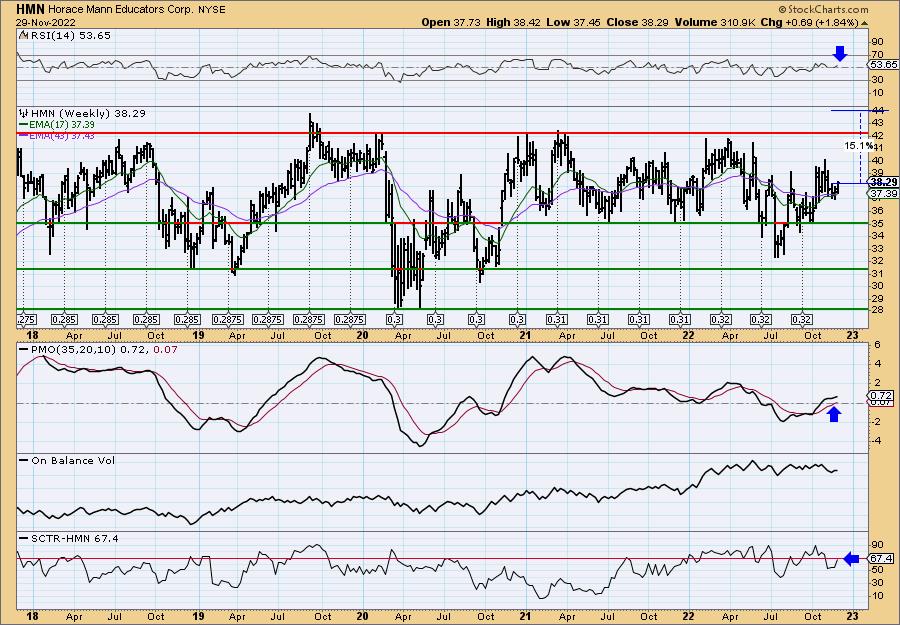Click the black PMO legend line swatch

click(24, 349)
